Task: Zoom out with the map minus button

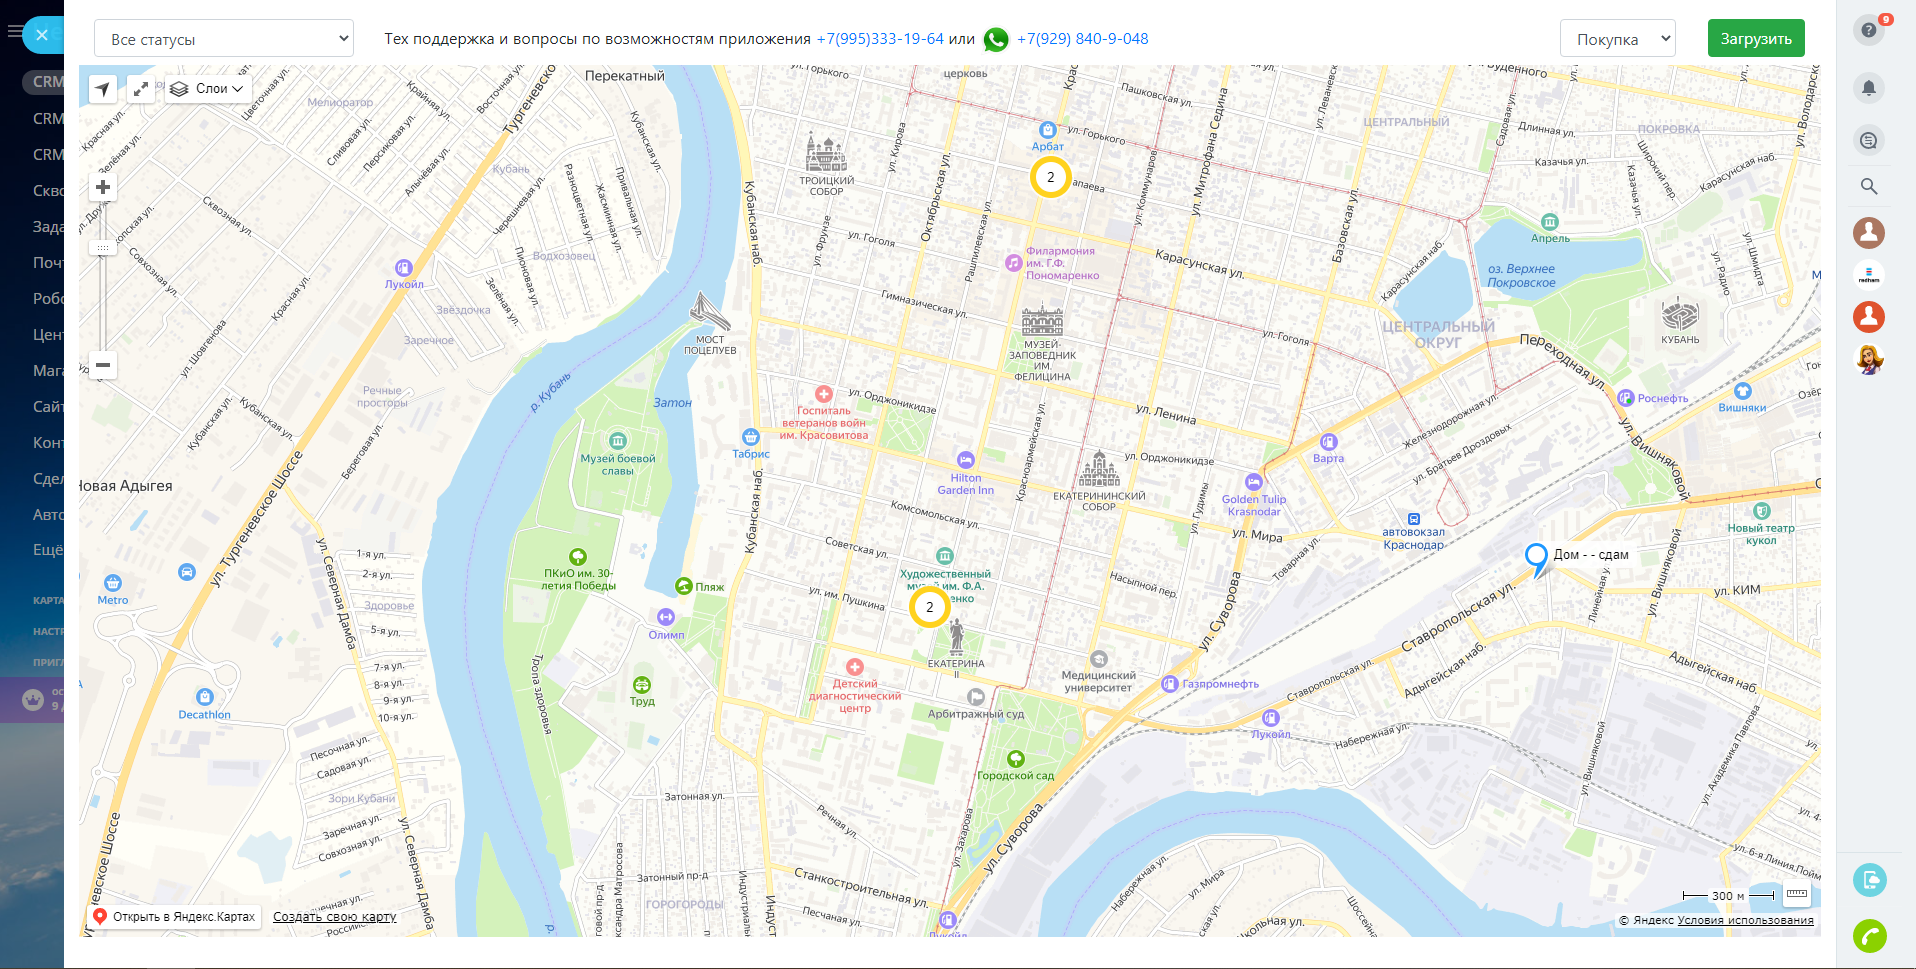Action: (x=103, y=365)
